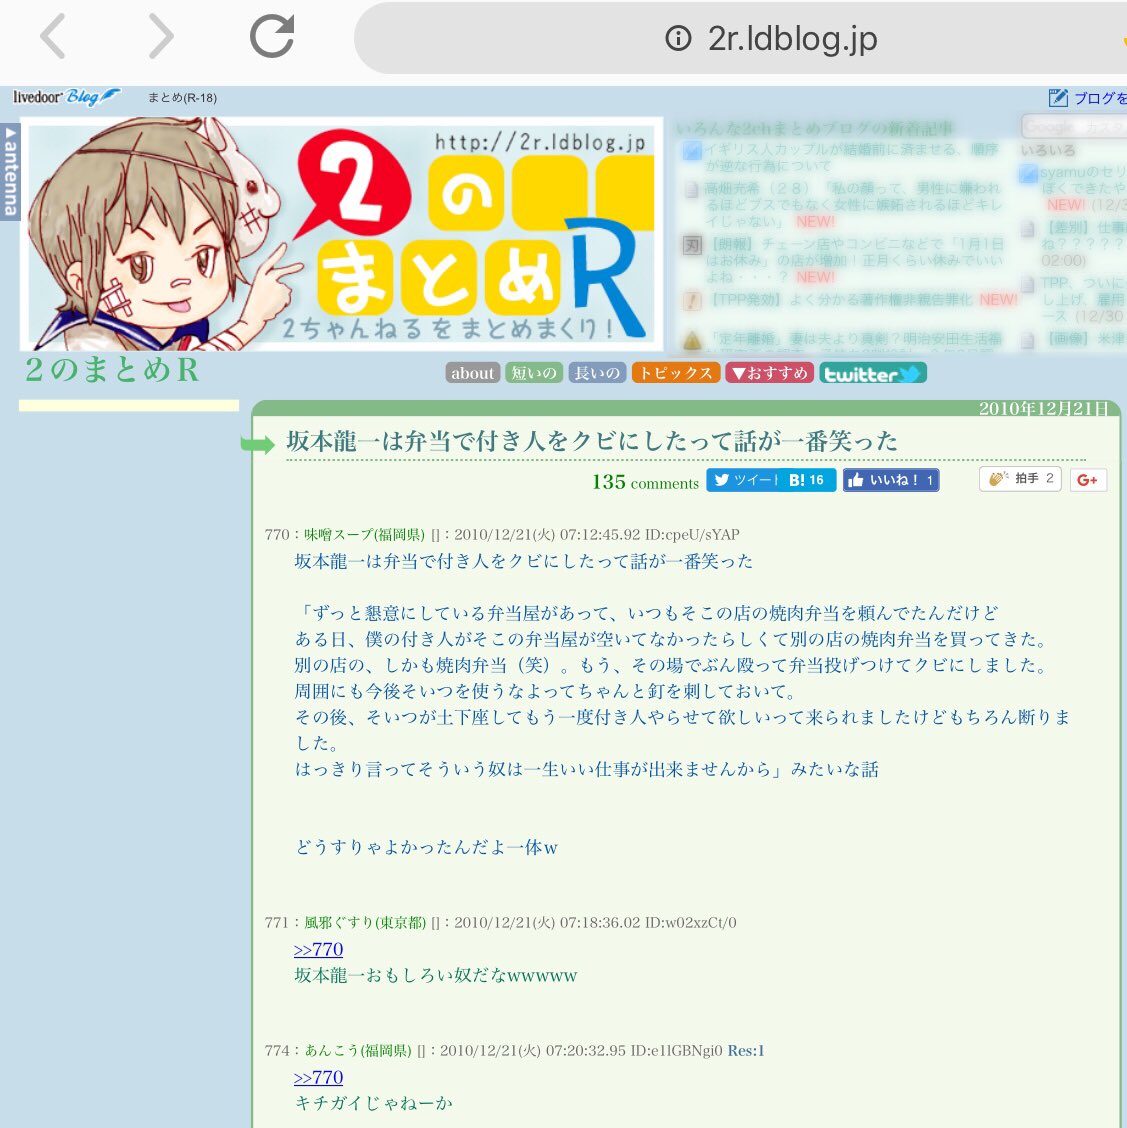This screenshot has height=1128, width=1127.
Task: Follow the >>770 anchor in post 774
Action: pos(318,1078)
